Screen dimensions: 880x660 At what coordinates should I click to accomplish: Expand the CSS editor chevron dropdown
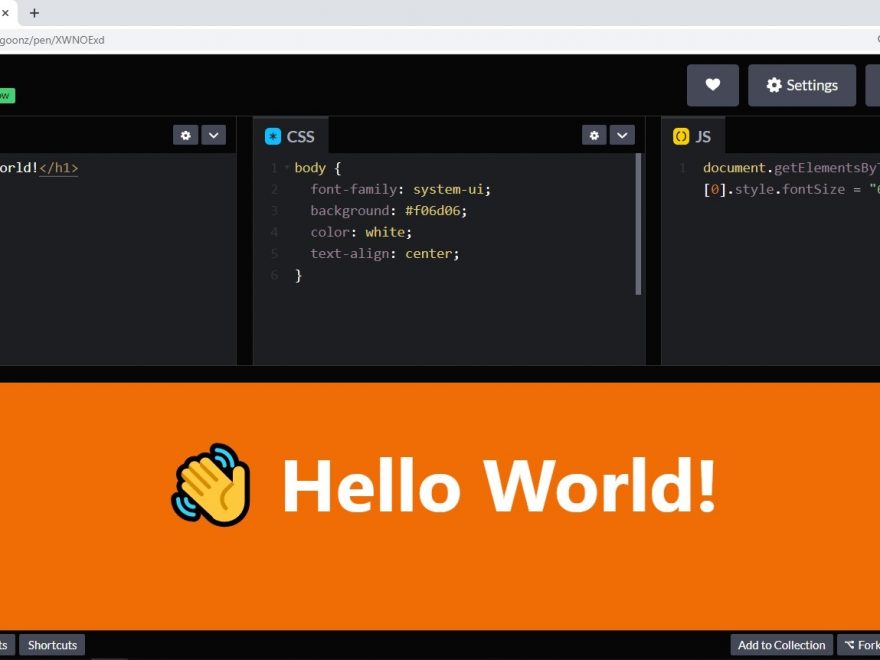pyautogui.click(x=622, y=135)
